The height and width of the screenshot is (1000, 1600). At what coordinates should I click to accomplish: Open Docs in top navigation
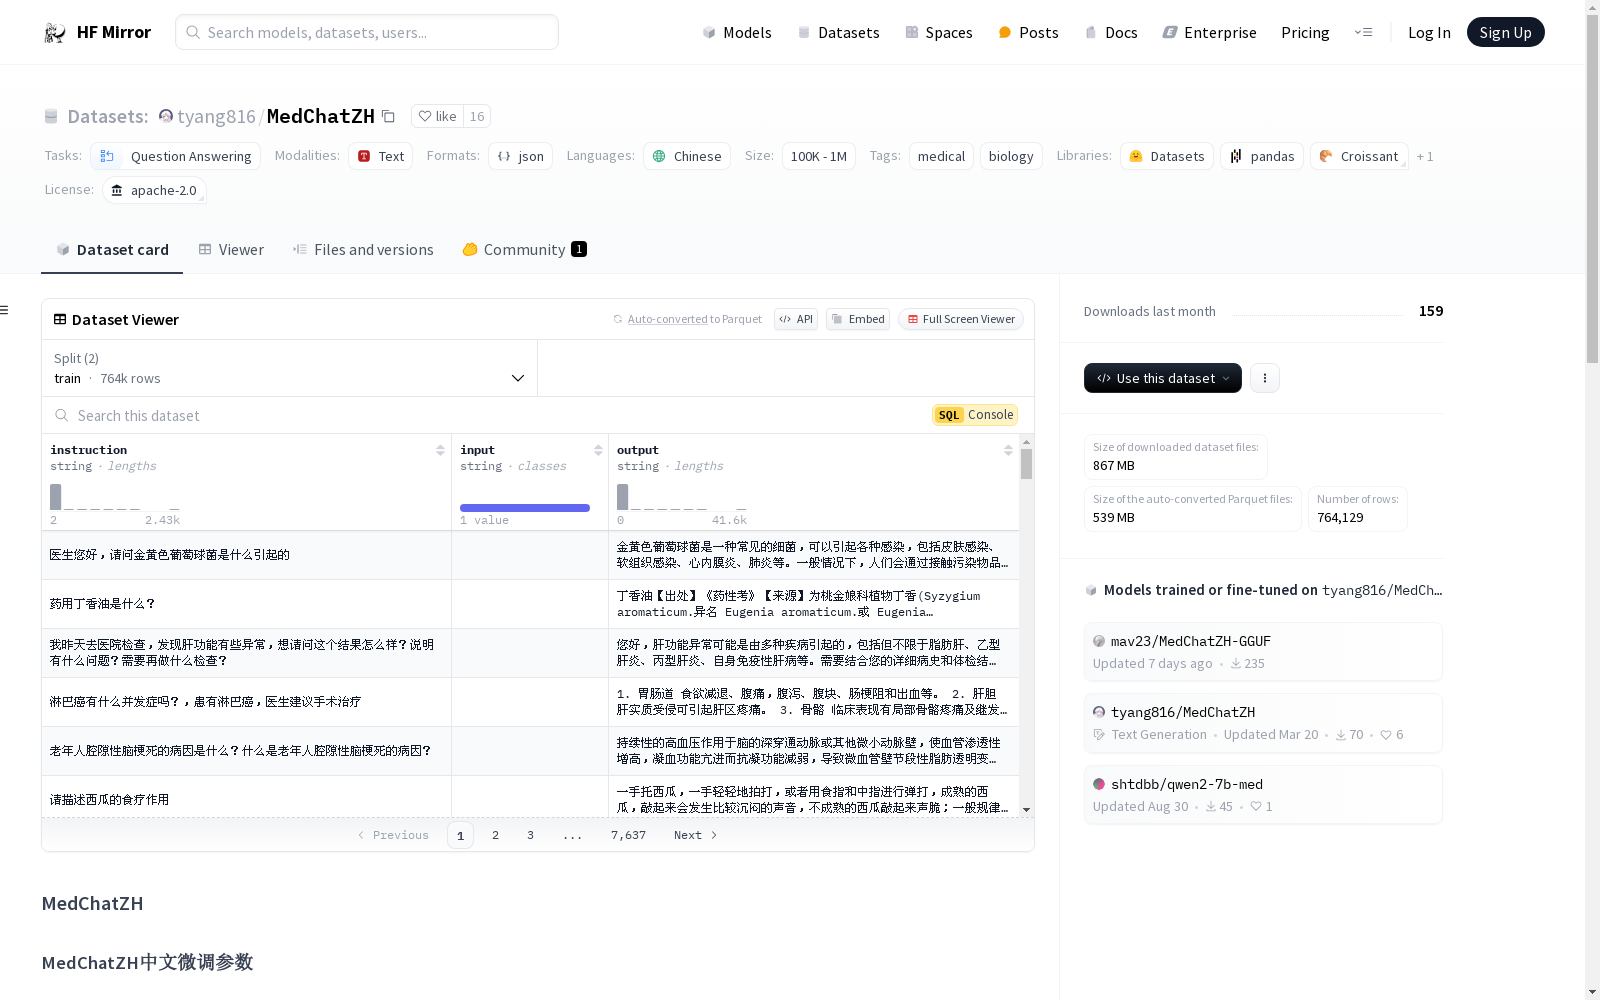[x=1111, y=33]
